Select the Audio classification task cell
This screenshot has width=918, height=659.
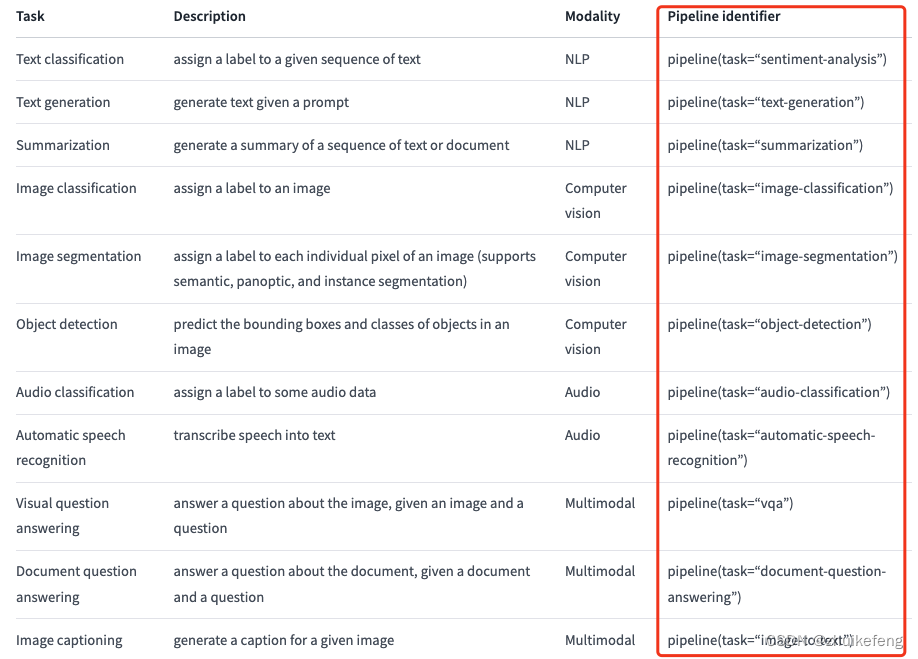(x=75, y=392)
